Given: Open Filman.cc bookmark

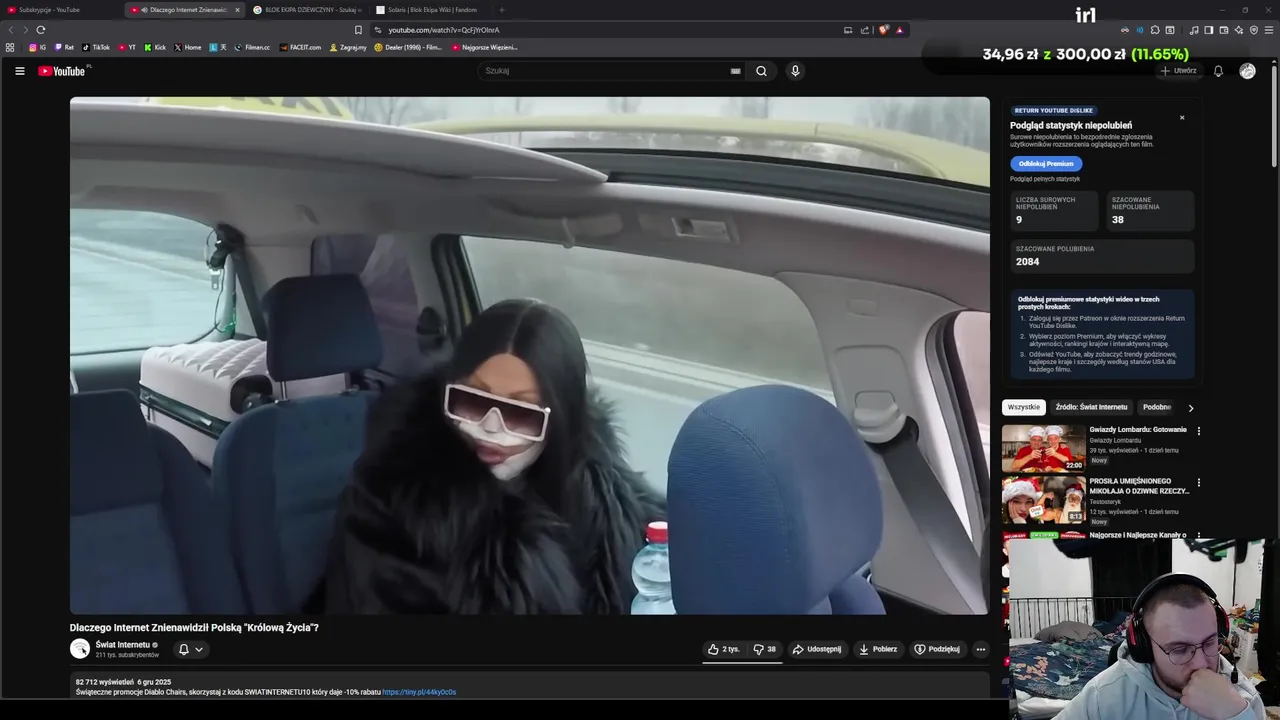Looking at the screenshot, I should pos(253,47).
